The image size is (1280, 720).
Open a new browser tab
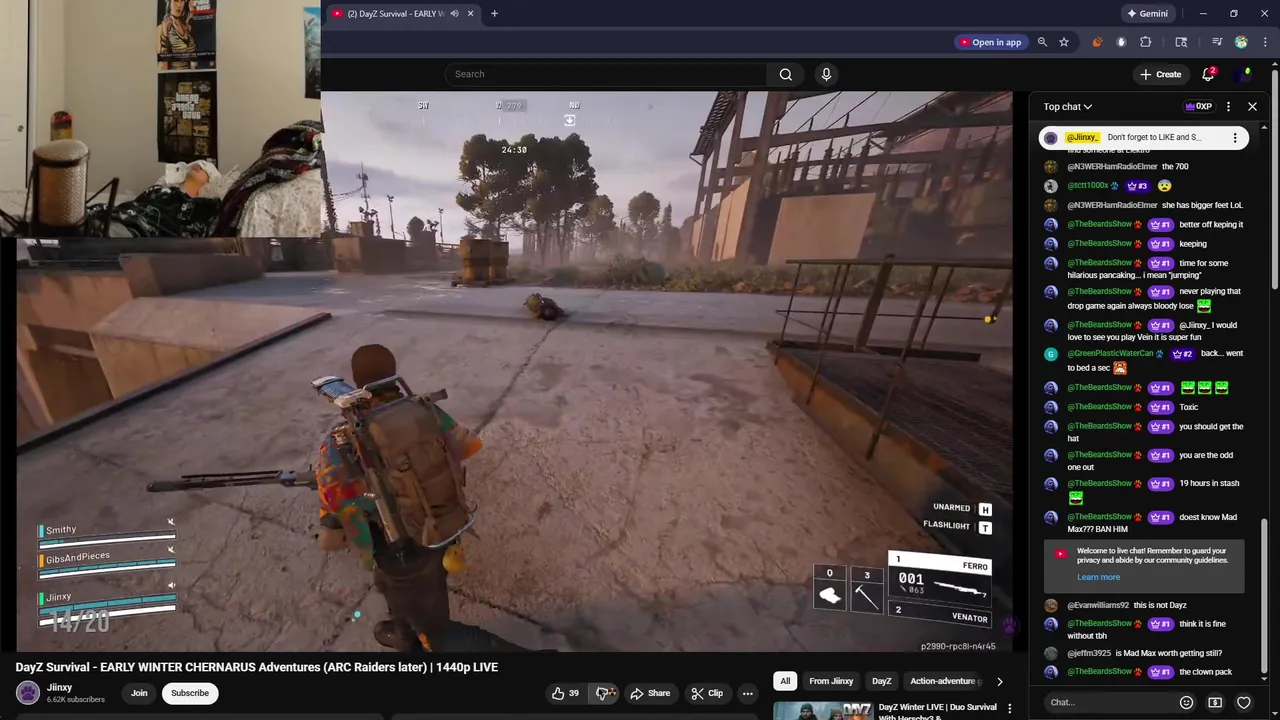(x=494, y=14)
